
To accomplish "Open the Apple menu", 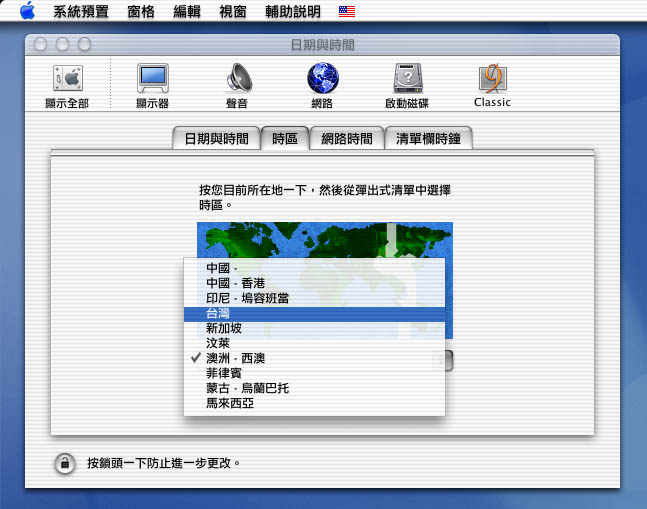I will (x=27, y=10).
